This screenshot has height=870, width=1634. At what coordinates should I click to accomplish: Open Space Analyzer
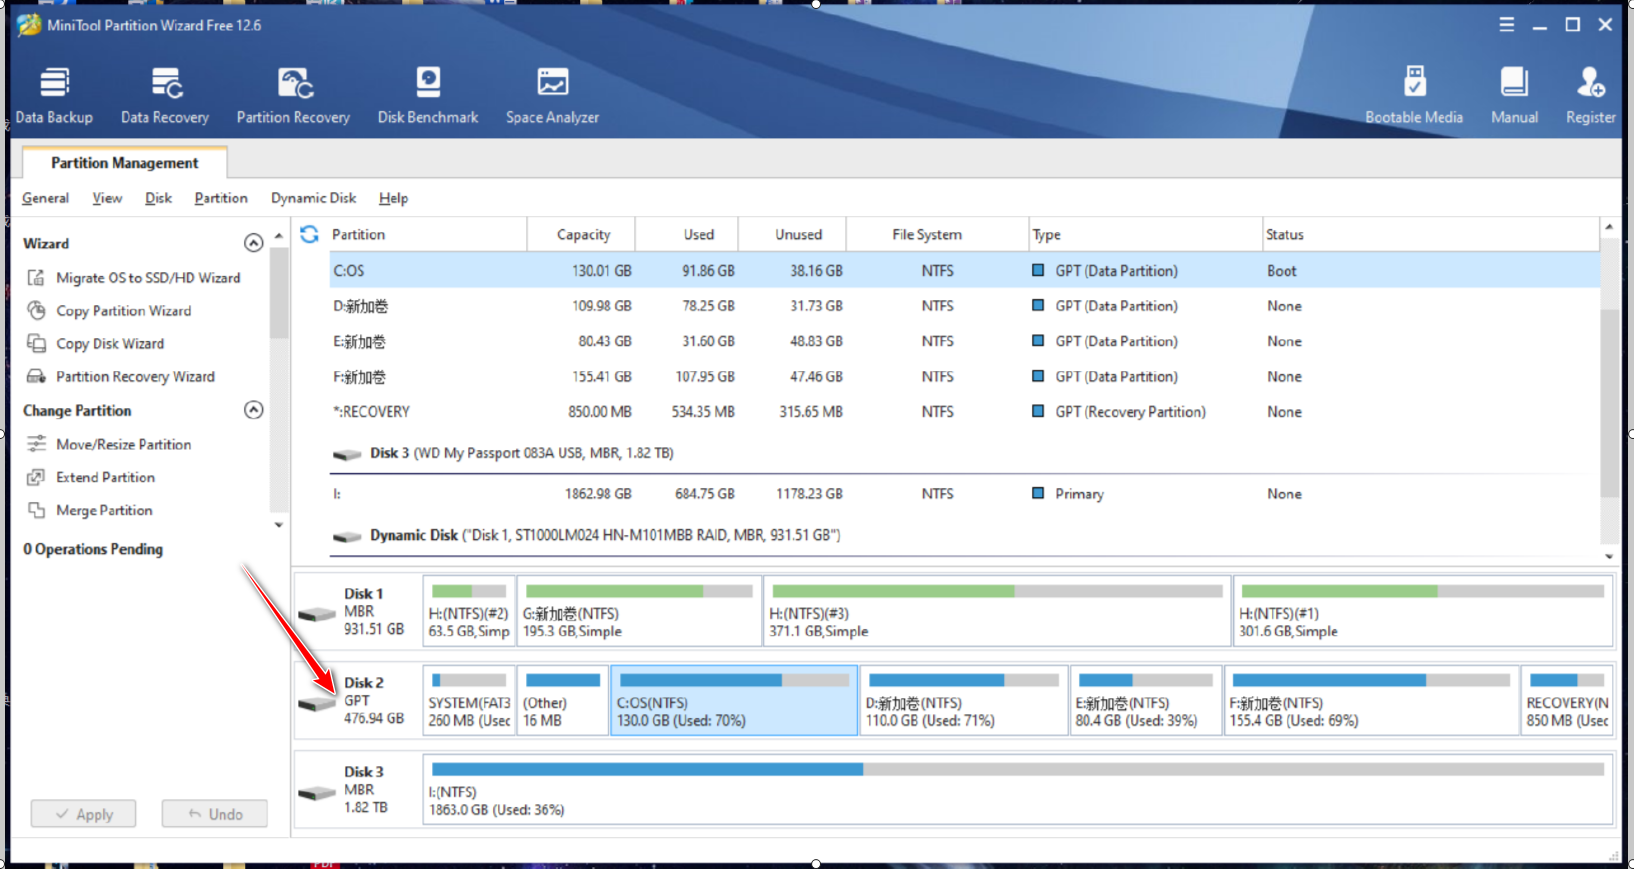coord(552,96)
